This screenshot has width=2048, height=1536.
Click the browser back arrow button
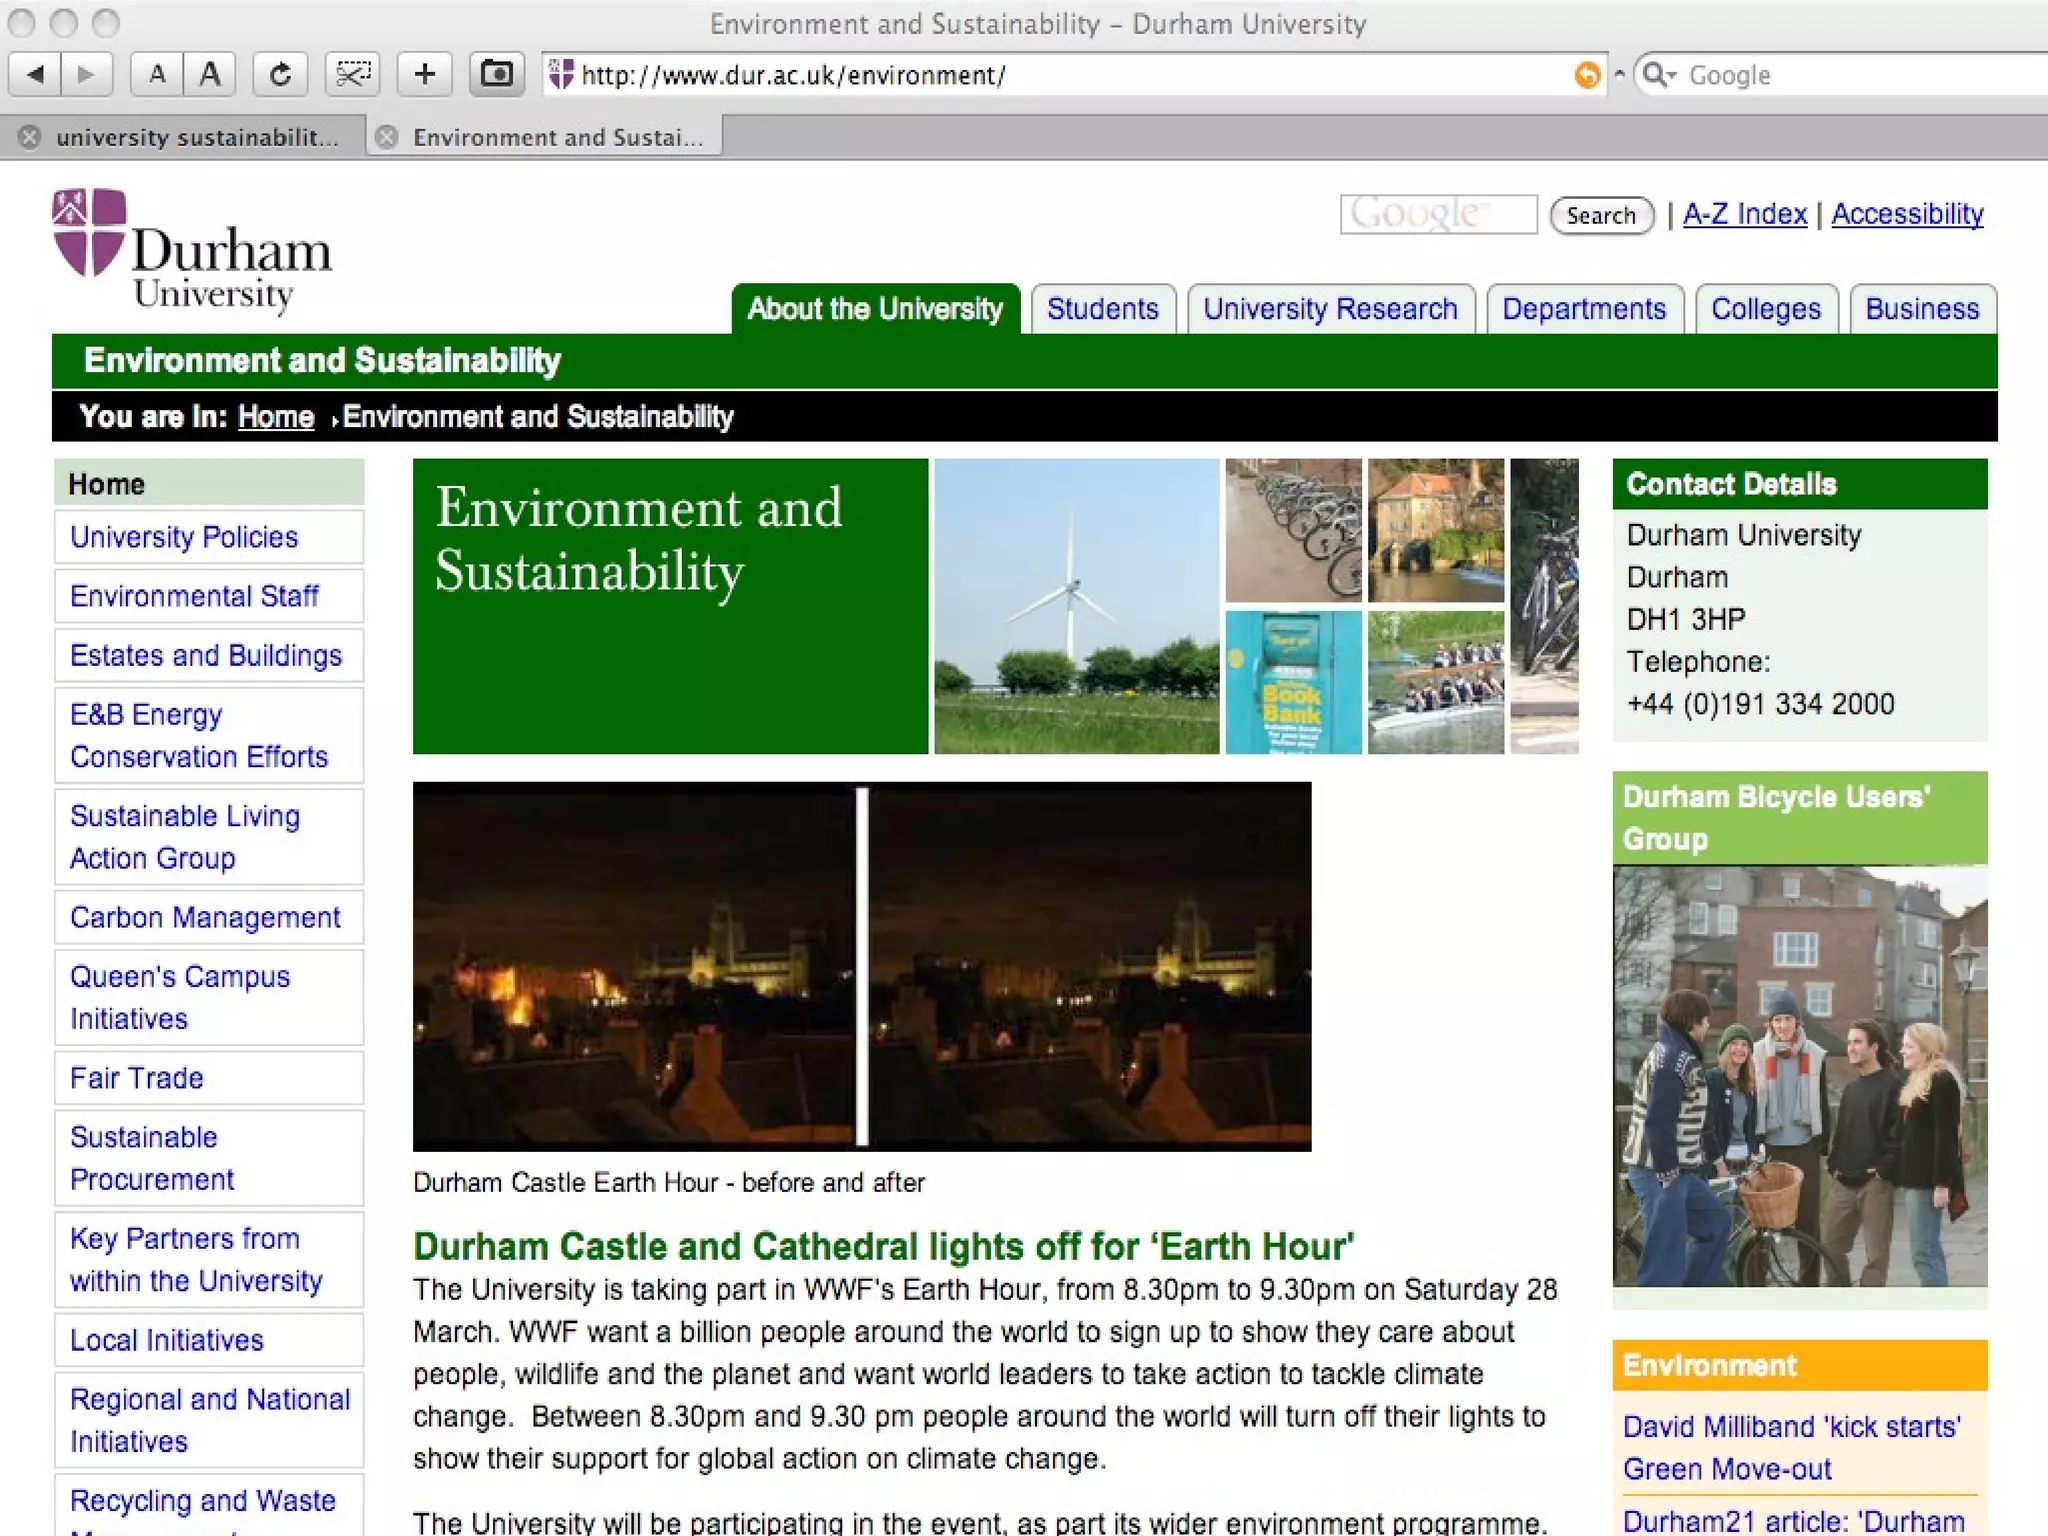(x=36, y=75)
